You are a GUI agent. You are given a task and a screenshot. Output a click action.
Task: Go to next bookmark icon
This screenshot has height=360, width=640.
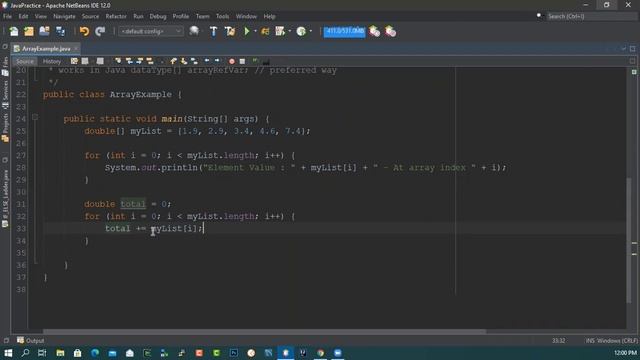click(184, 61)
